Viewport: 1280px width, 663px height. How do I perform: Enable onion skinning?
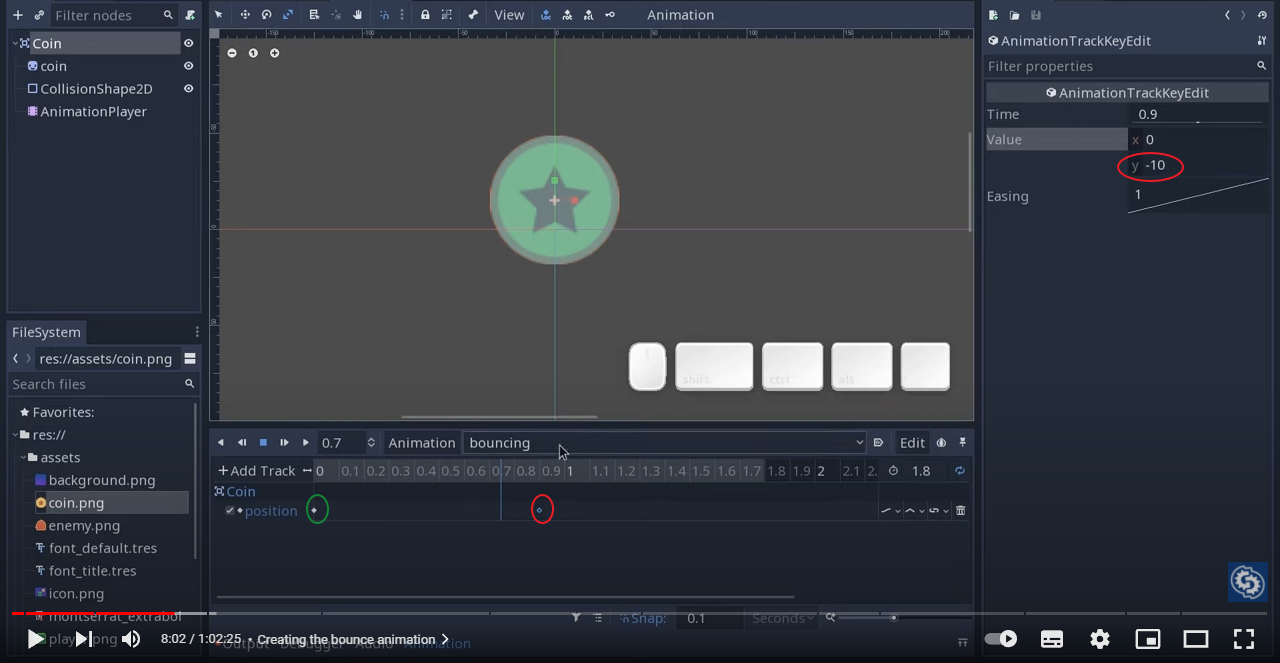click(x=941, y=443)
